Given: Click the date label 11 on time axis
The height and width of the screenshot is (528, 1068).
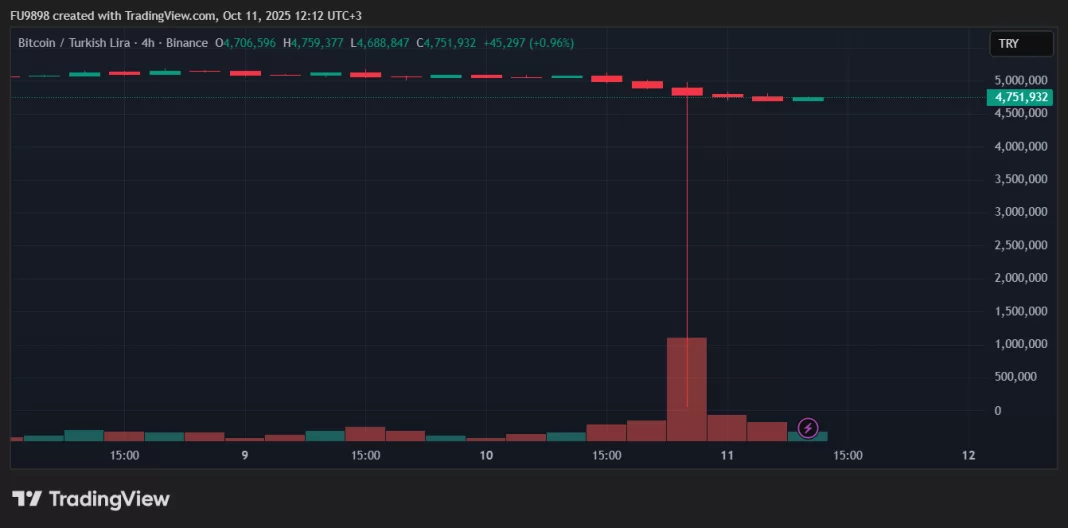Looking at the screenshot, I should [727, 455].
